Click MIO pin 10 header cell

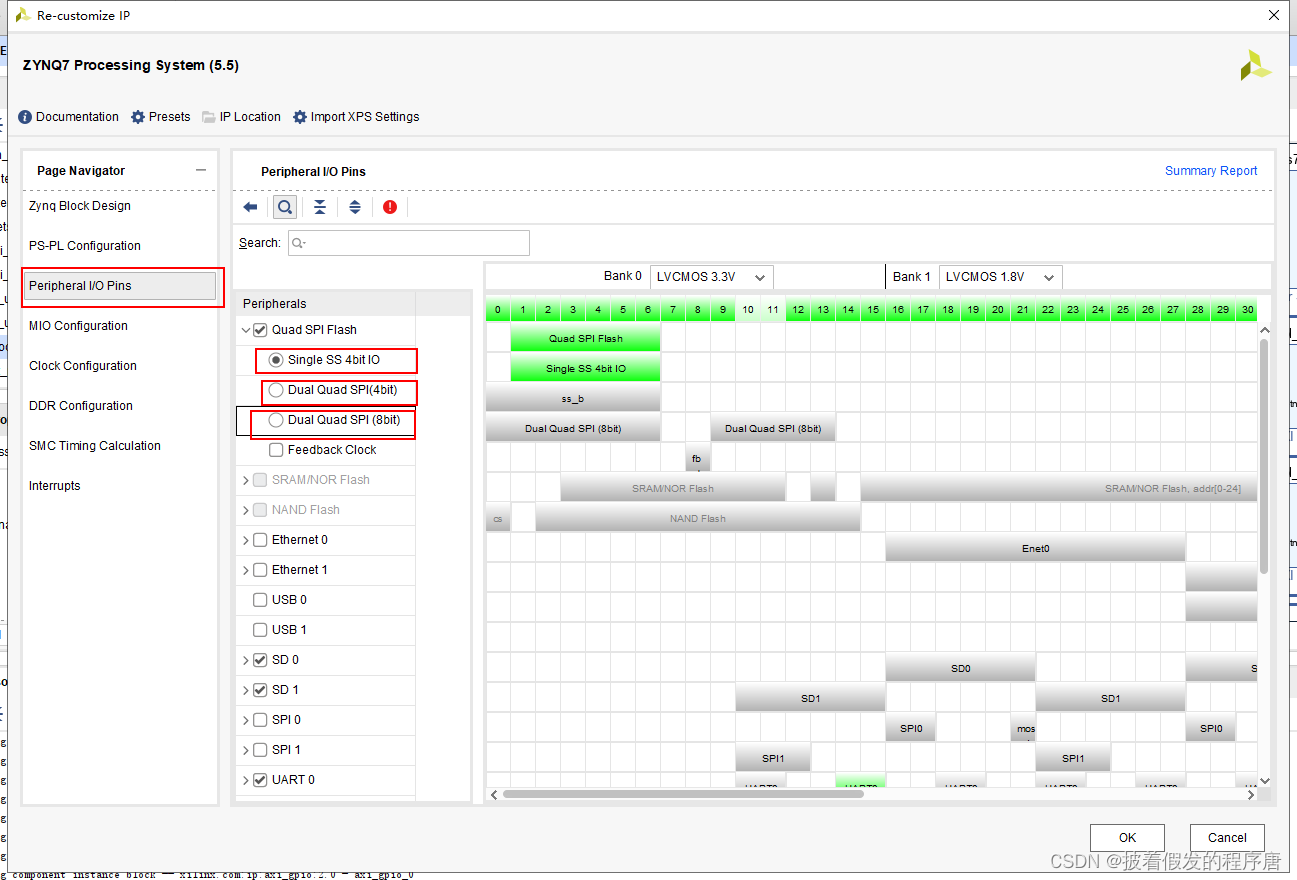(748, 310)
